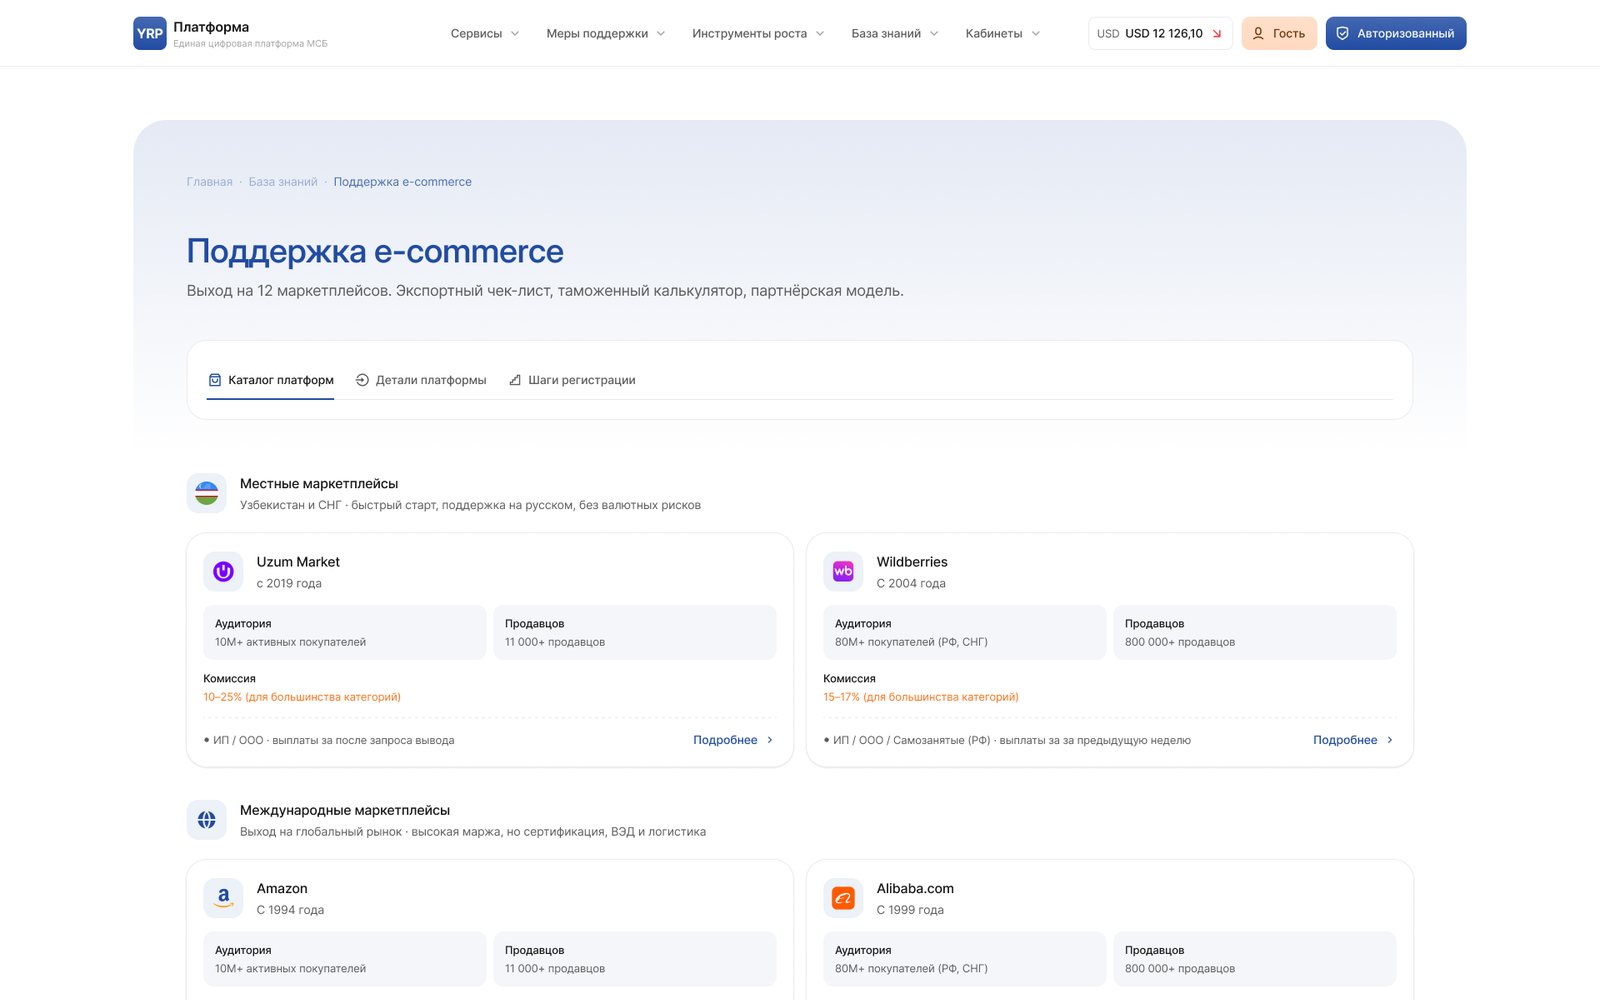Click the globe icon for international marketplaces
The image size is (1600, 1000).
click(207, 820)
